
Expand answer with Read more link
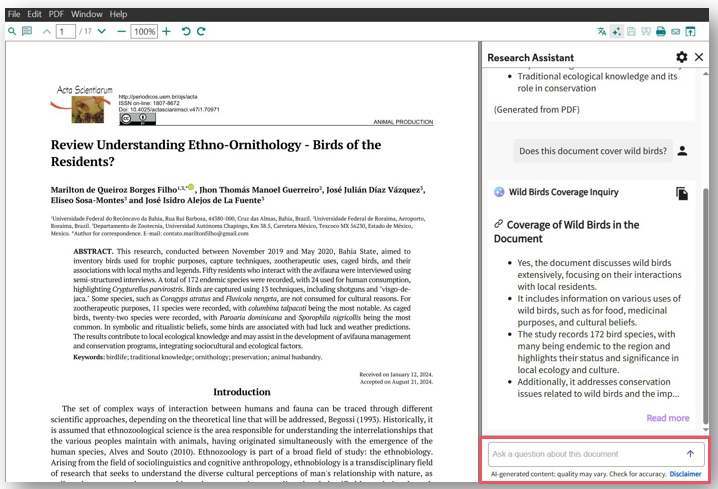click(x=667, y=418)
